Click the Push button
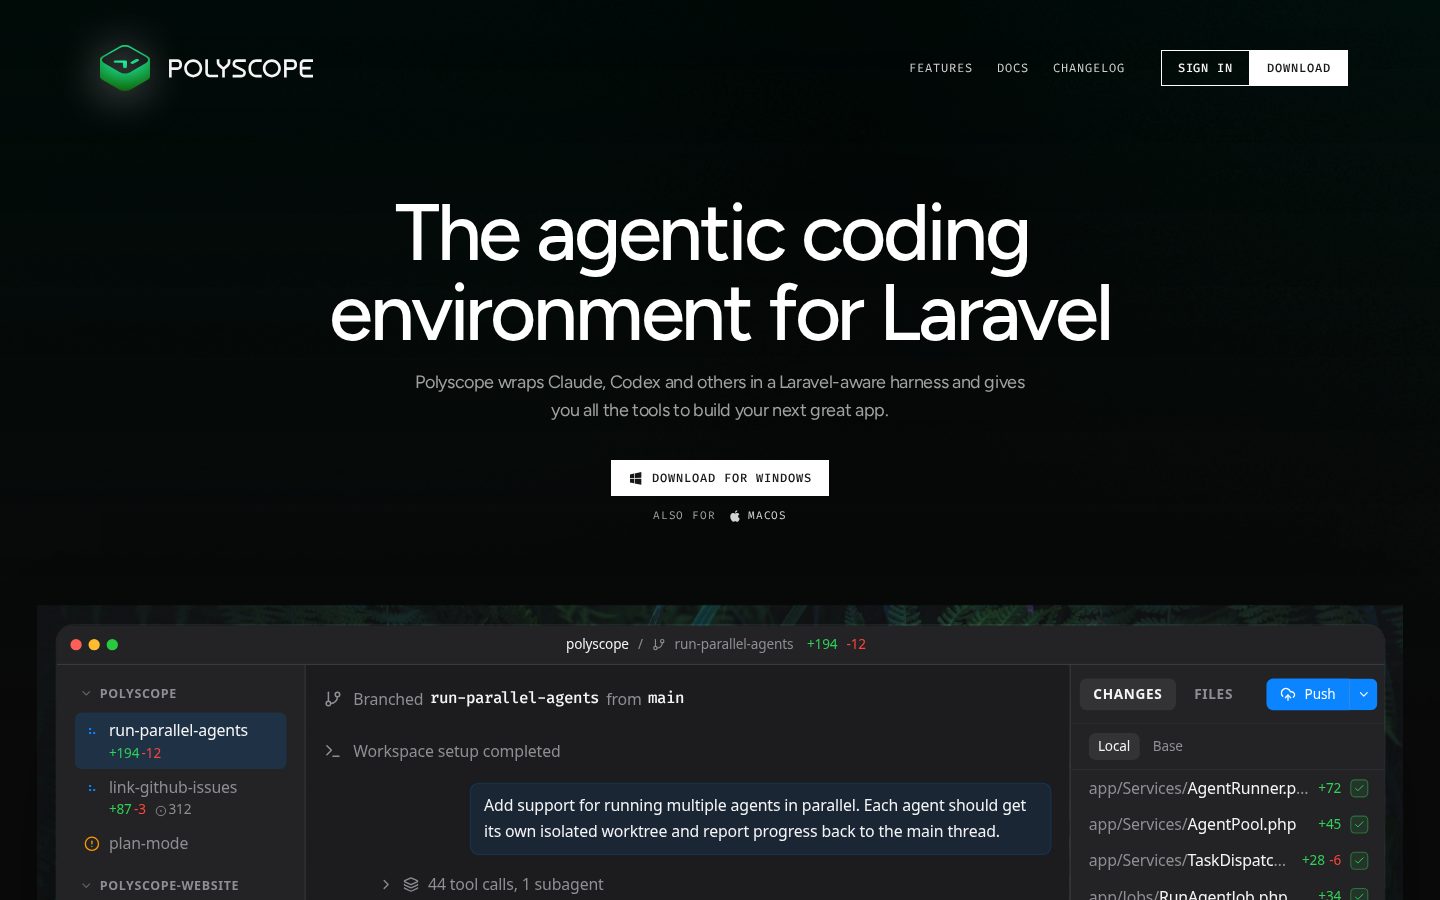This screenshot has height=900, width=1440. click(1308, 694)
